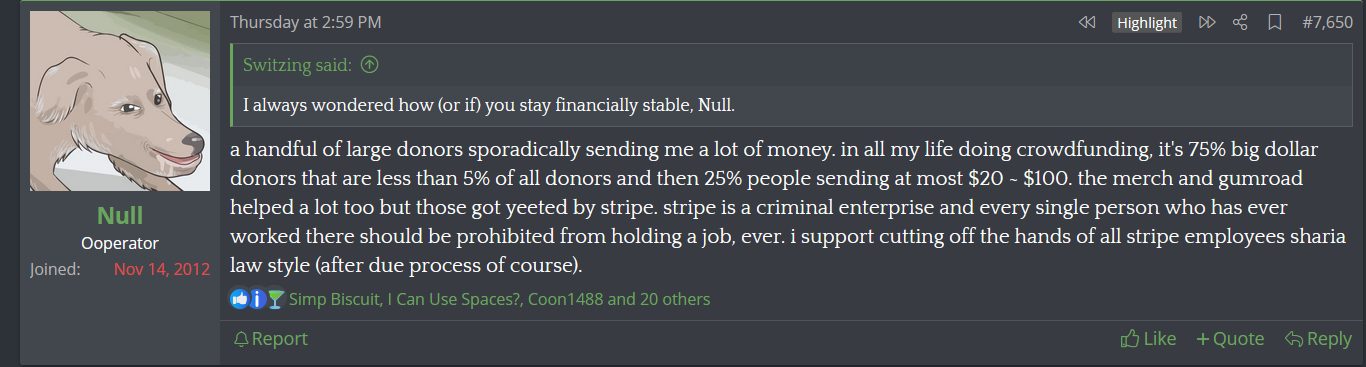The width and height of the screenshot is (1366, 367).
Task: Click the blue thumbs-up reaction icon
Action: click(239, 299)
